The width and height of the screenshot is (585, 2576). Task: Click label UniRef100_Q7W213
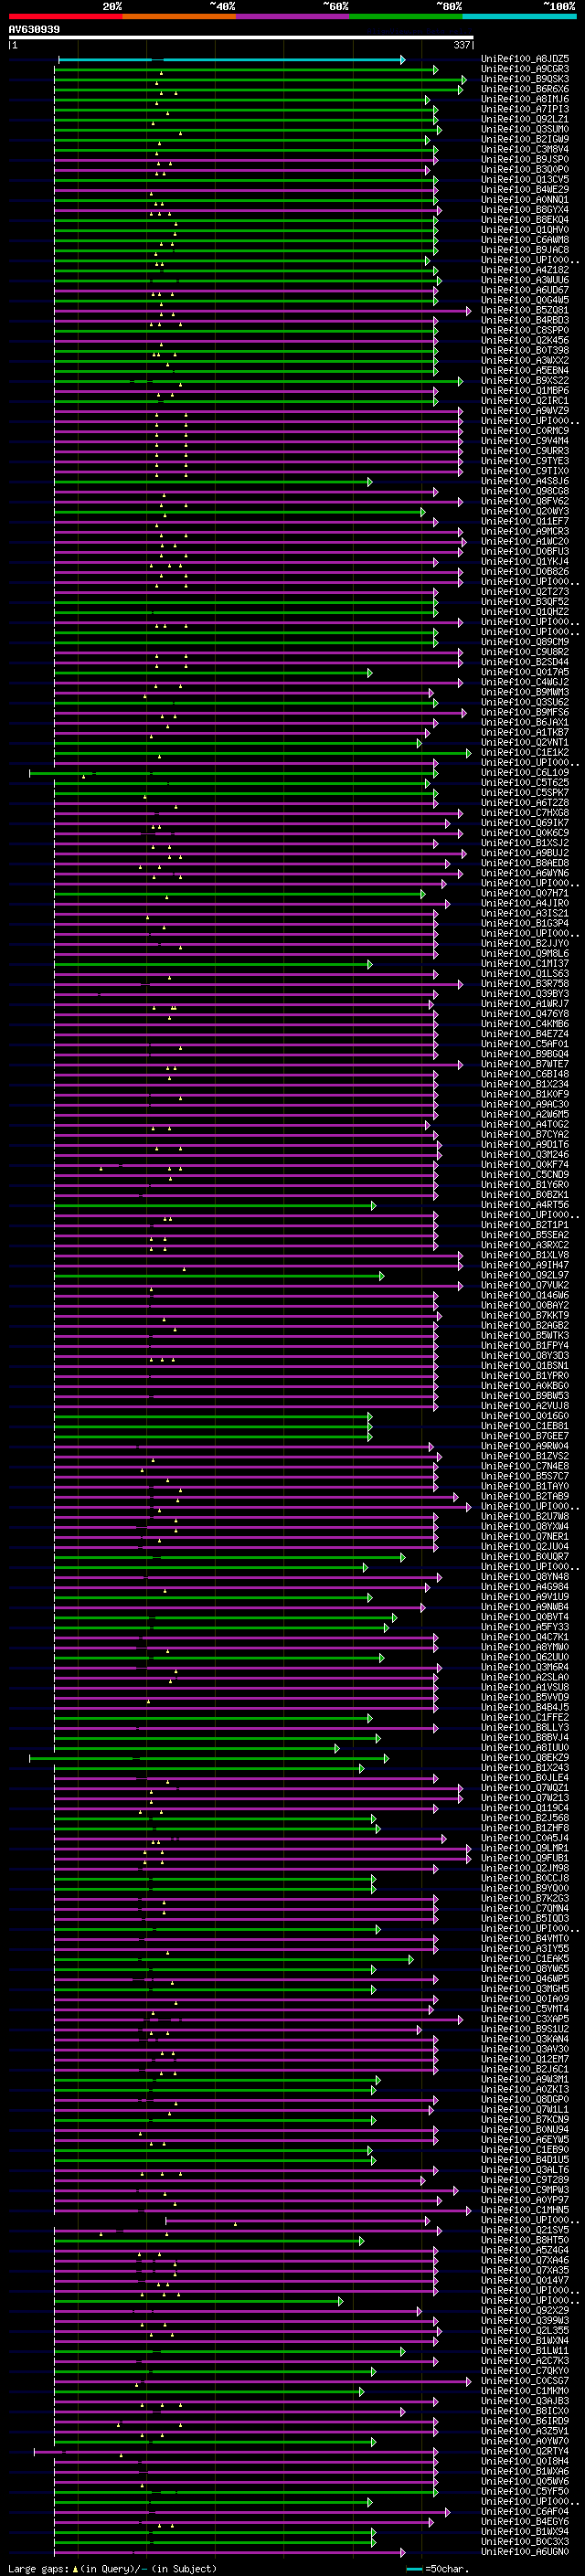[x=525, y=1798]
